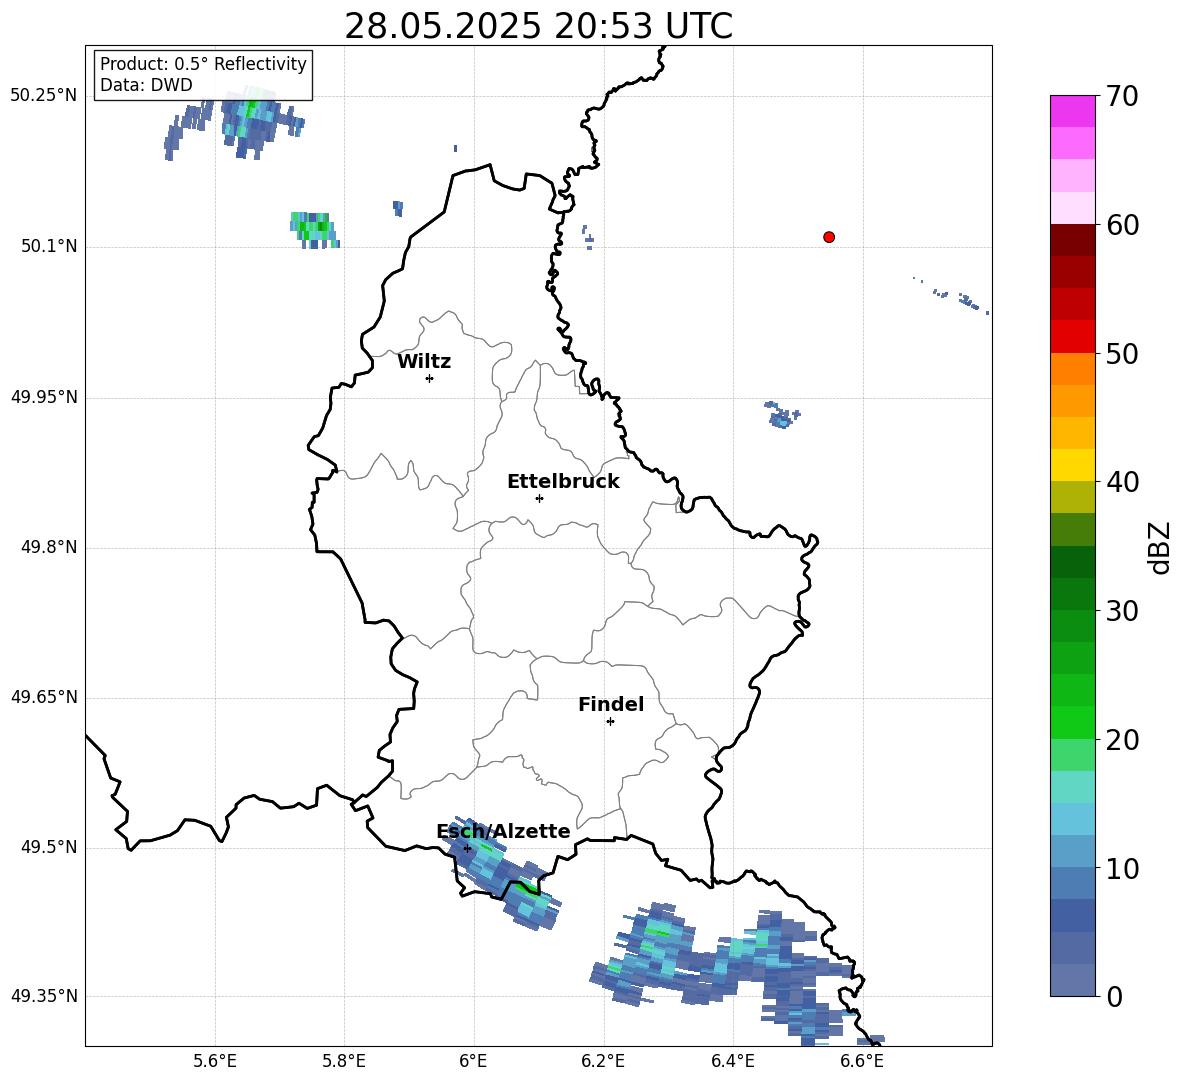This screenshot has height=1081, width=1184.
Task: Click the 70 label on the colorbar
Action: tap(1121, 96)
